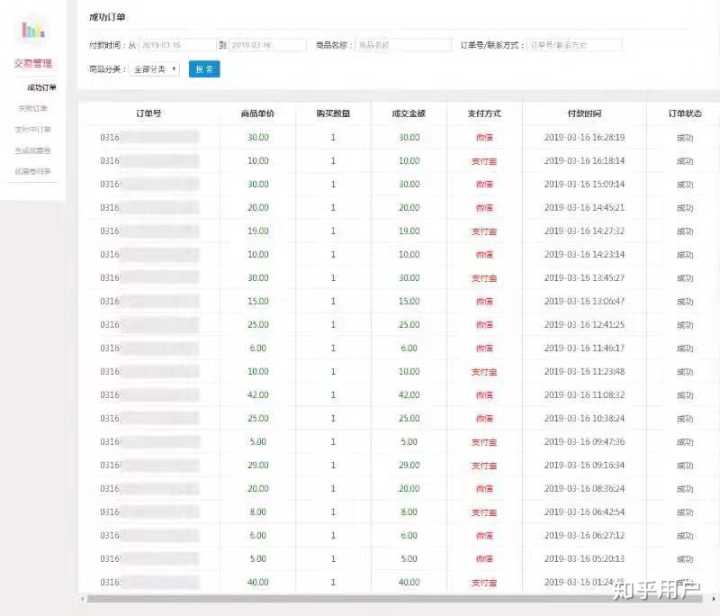Focus the 订单号/联系方式 input field
The height and width of the screenshot is (616, 720).
click(574, 45)
